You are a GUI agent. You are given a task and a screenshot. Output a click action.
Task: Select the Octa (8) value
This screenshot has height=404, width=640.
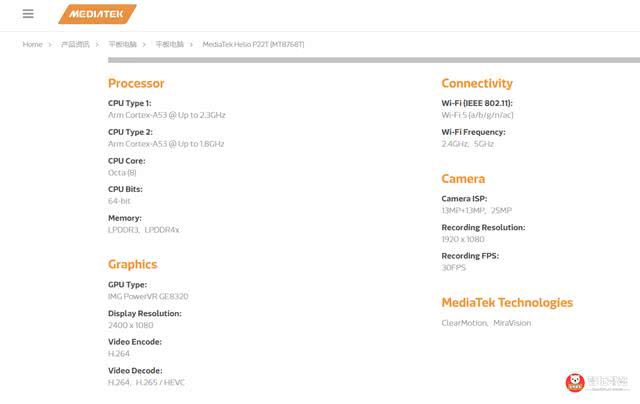click(122, 173)
